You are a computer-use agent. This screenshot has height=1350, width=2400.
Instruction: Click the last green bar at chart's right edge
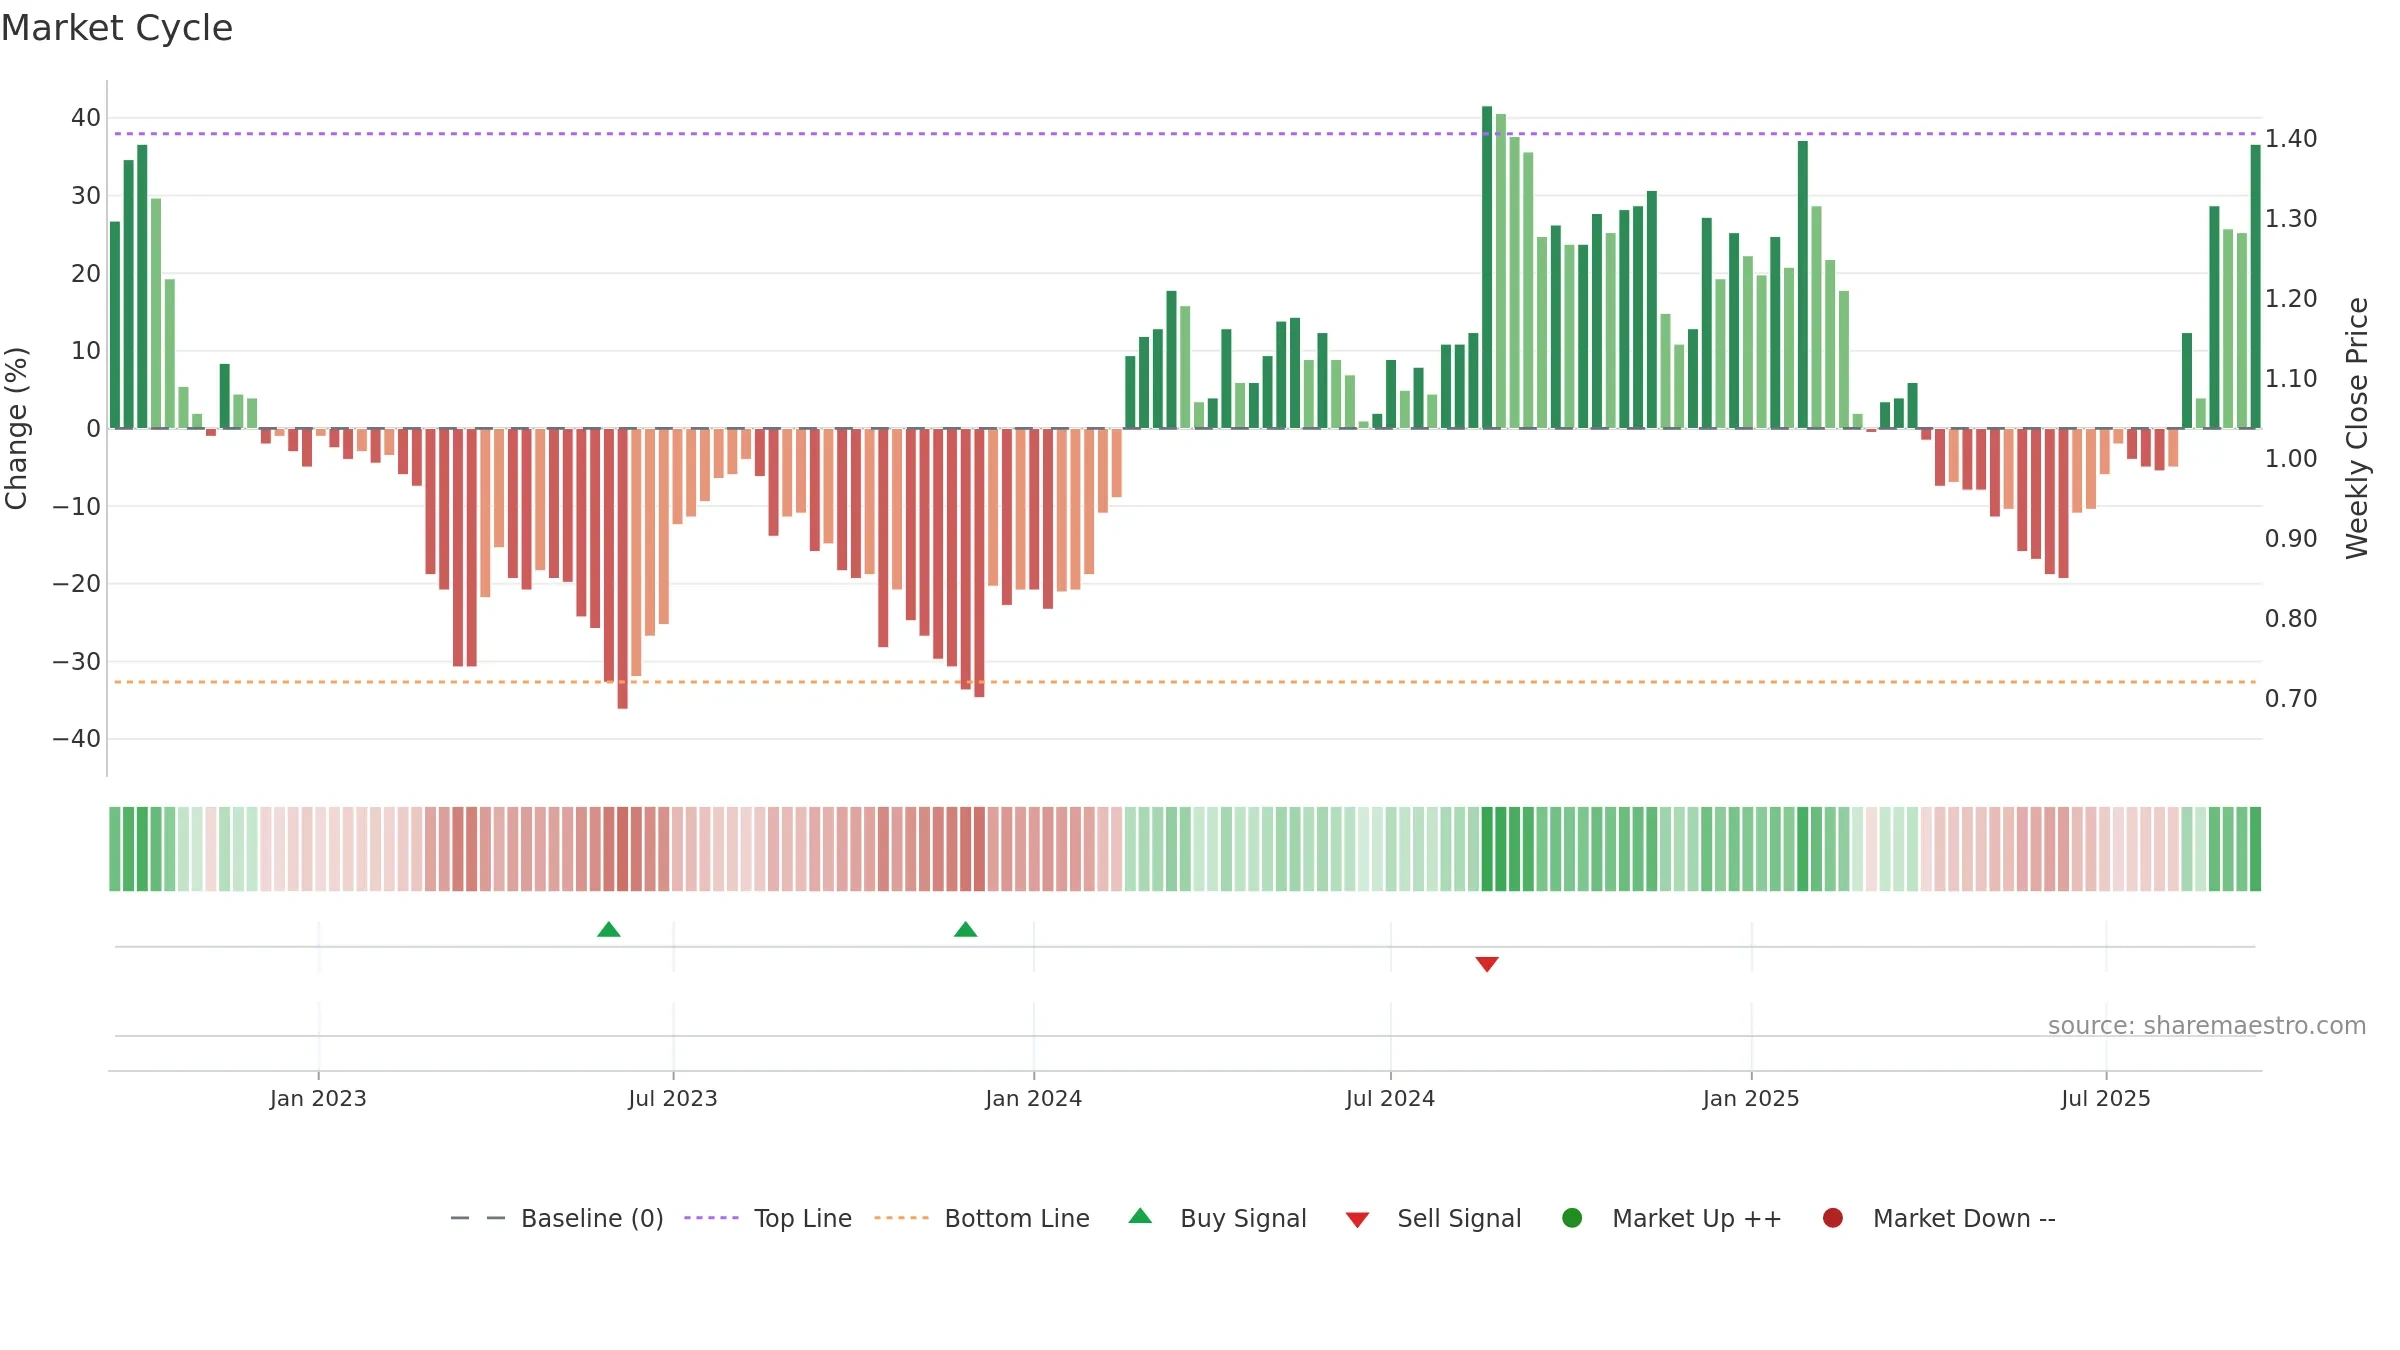pos(2255,286)
